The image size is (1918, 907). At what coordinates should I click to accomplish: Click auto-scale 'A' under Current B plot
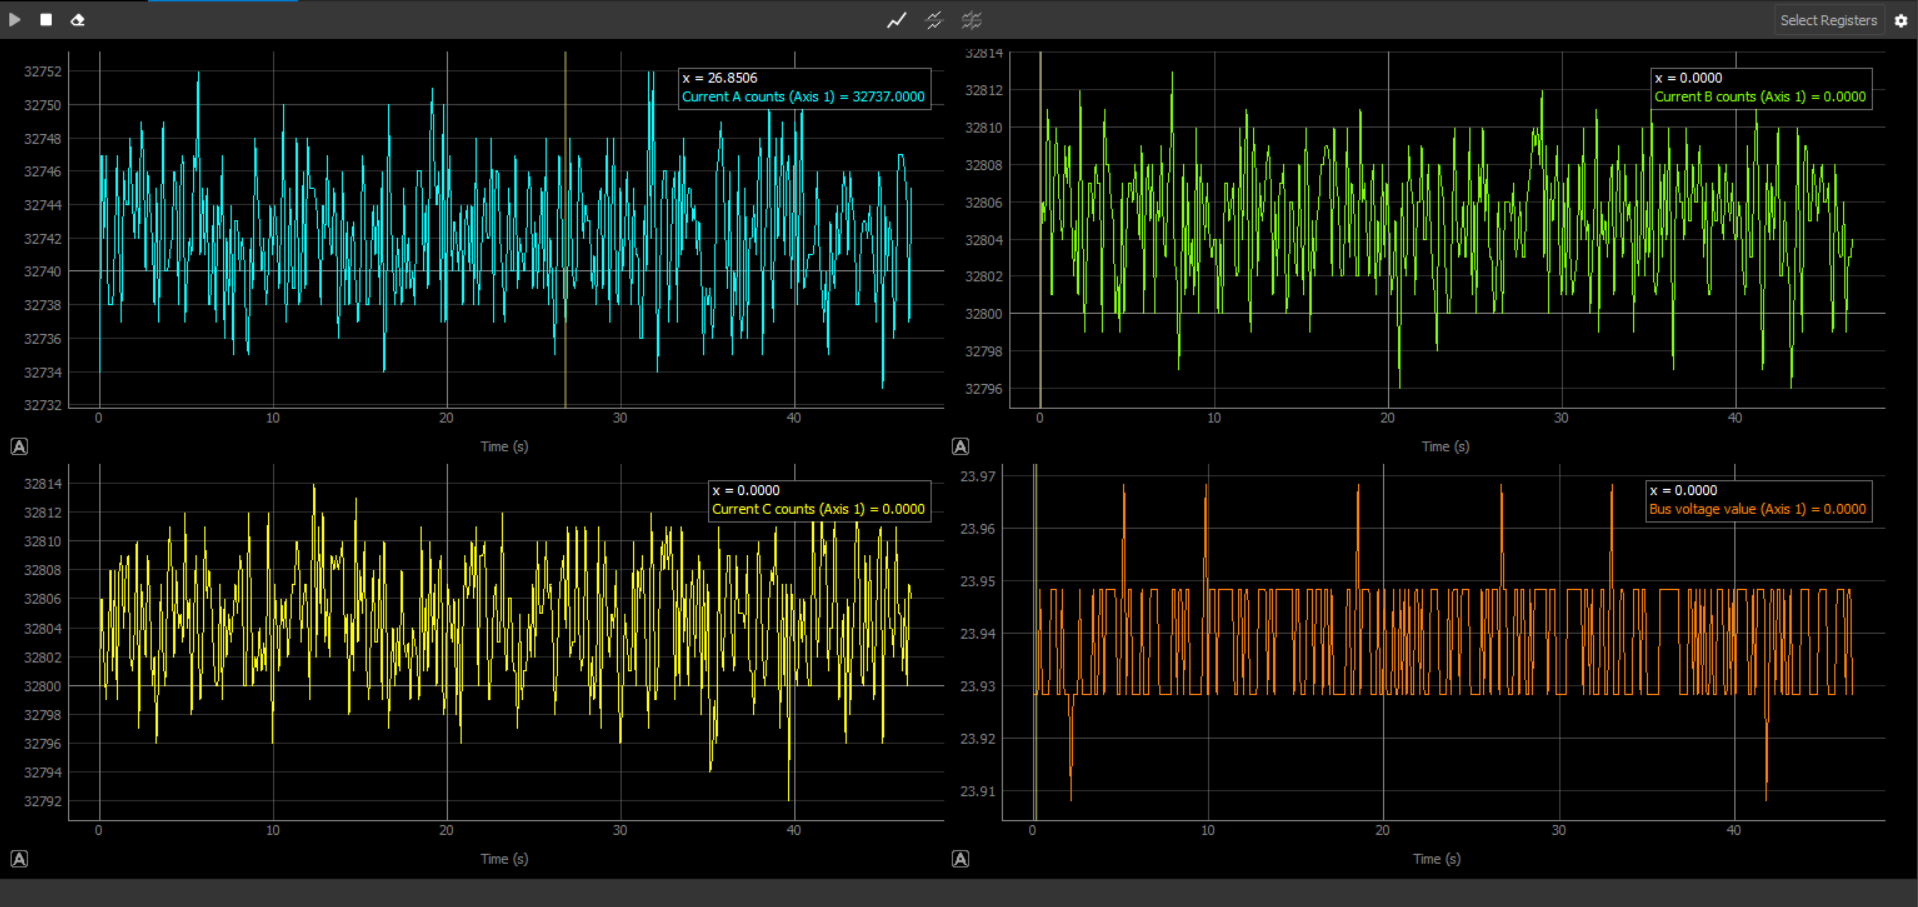click(960, 447)
